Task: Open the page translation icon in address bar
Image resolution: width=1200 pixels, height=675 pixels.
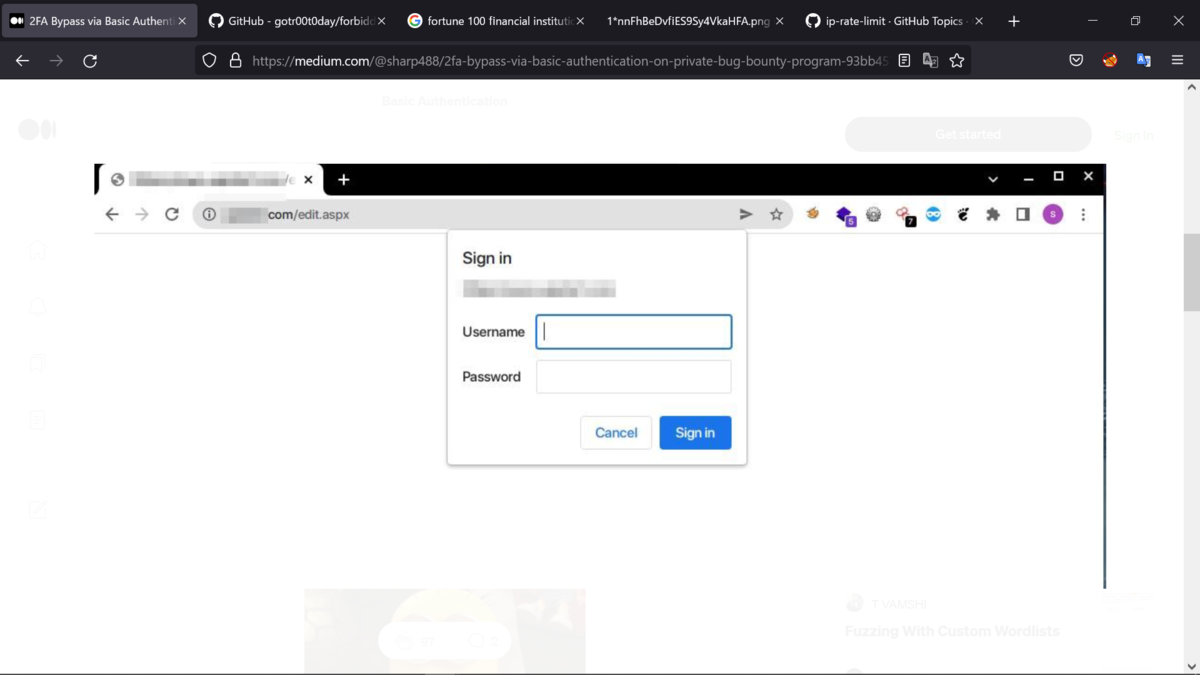Action: (x=930, y=60)
